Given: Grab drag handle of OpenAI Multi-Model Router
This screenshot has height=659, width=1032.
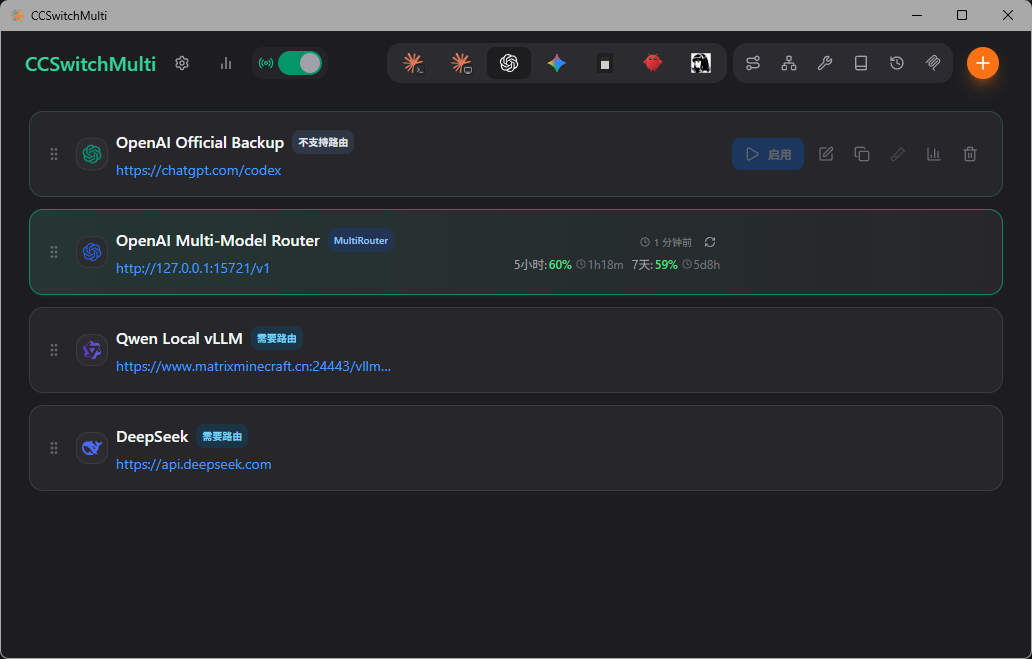Looking at the screenshot, I should 54,252.
